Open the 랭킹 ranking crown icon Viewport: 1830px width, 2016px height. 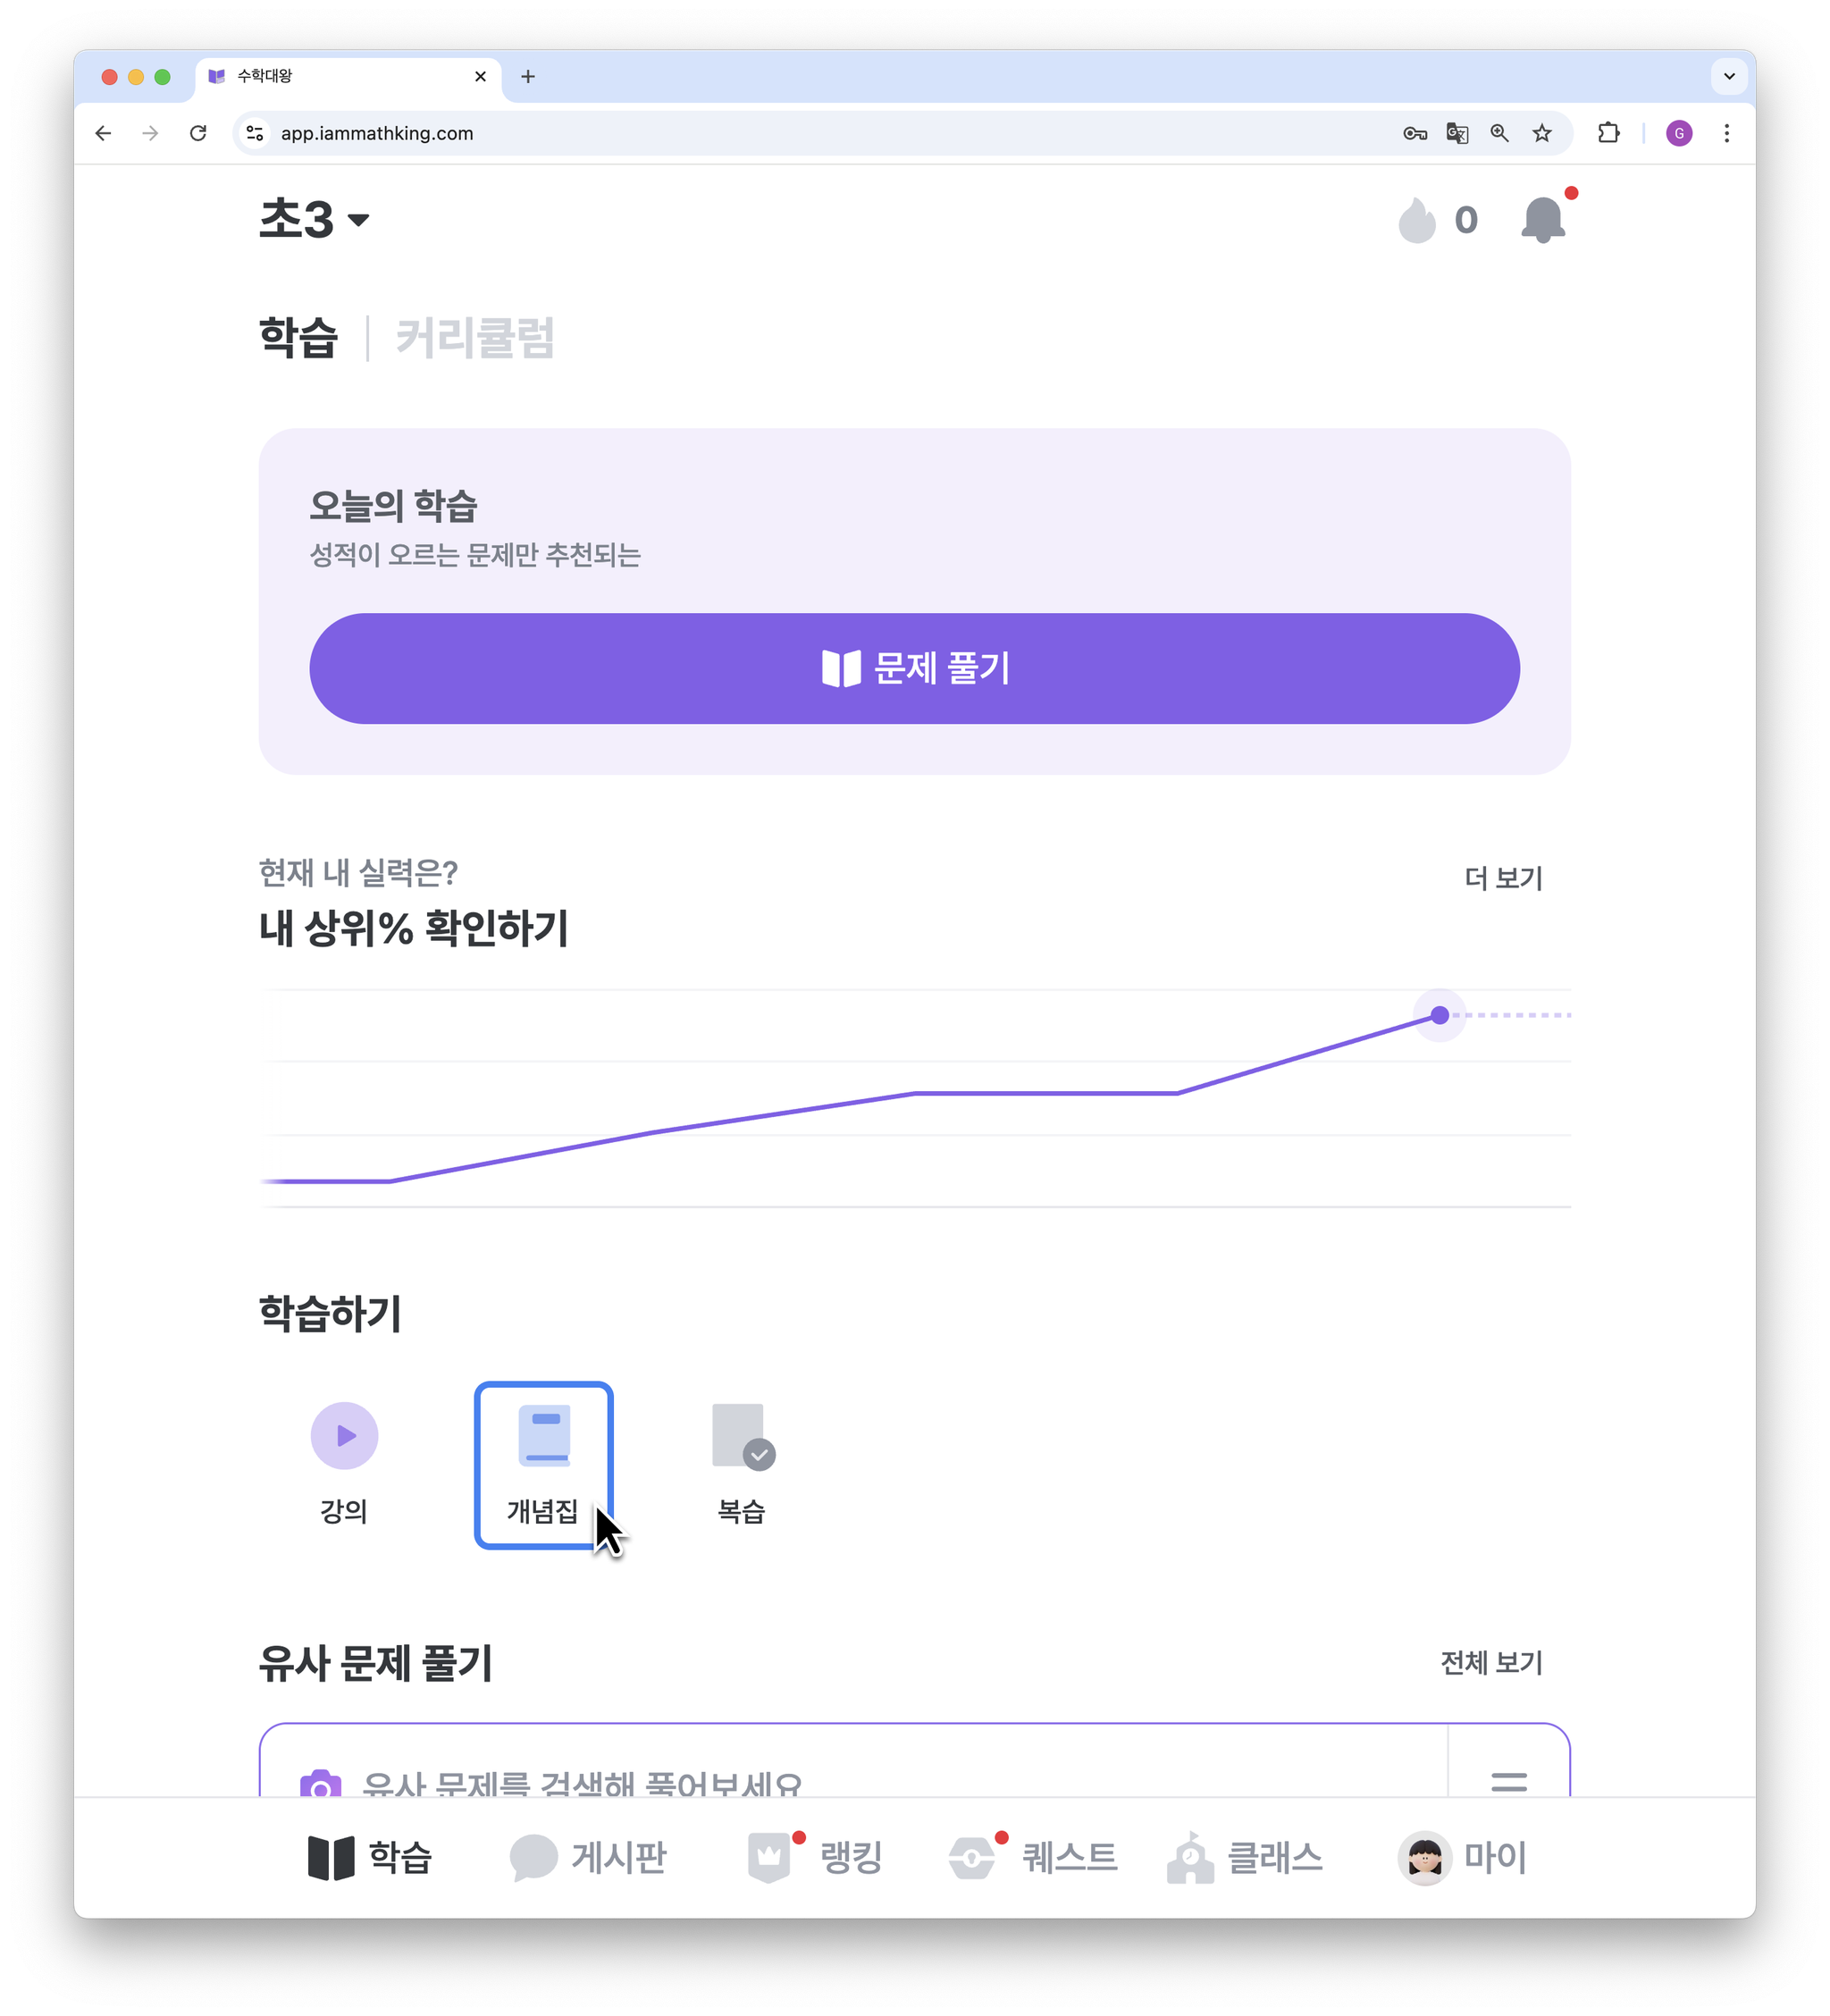pyautogui.click(x=769, y=1857)
